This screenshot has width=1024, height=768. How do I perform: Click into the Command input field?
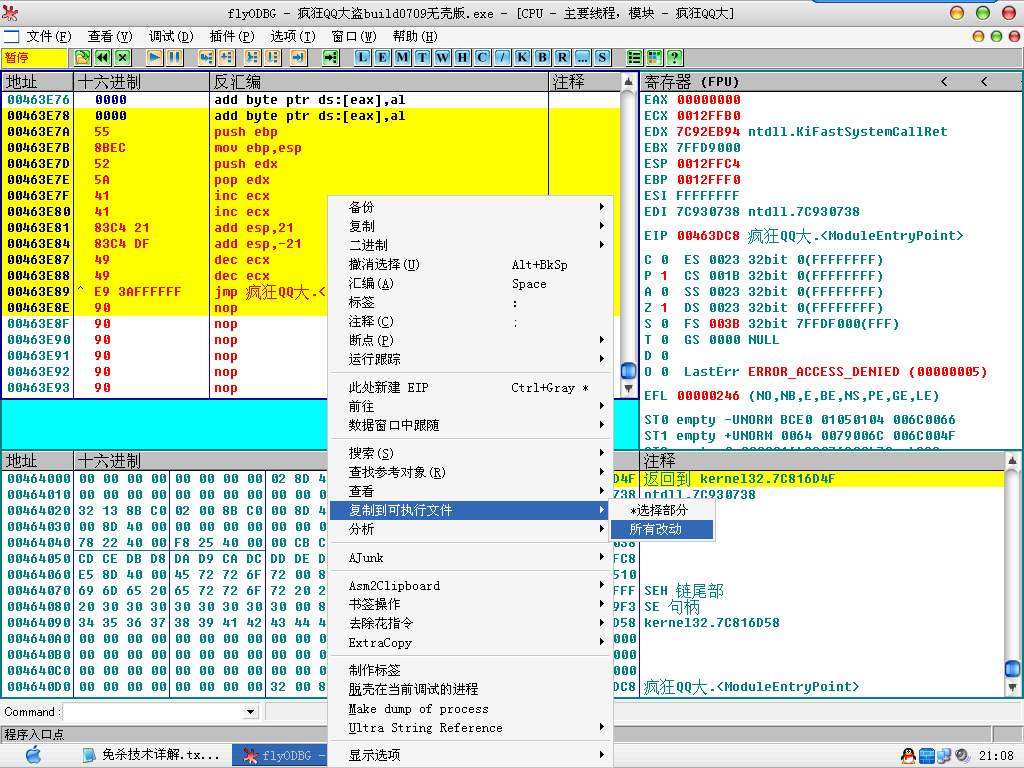click(x=153, y=712)
